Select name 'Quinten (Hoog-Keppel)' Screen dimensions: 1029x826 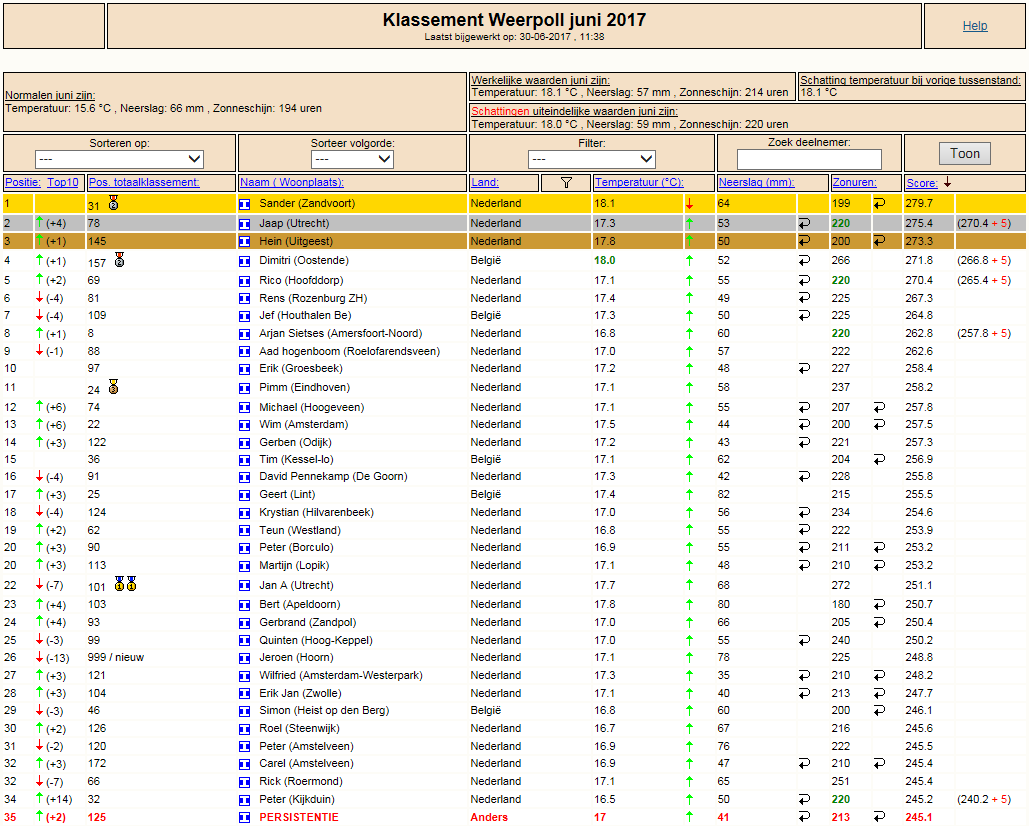(316, 640)
